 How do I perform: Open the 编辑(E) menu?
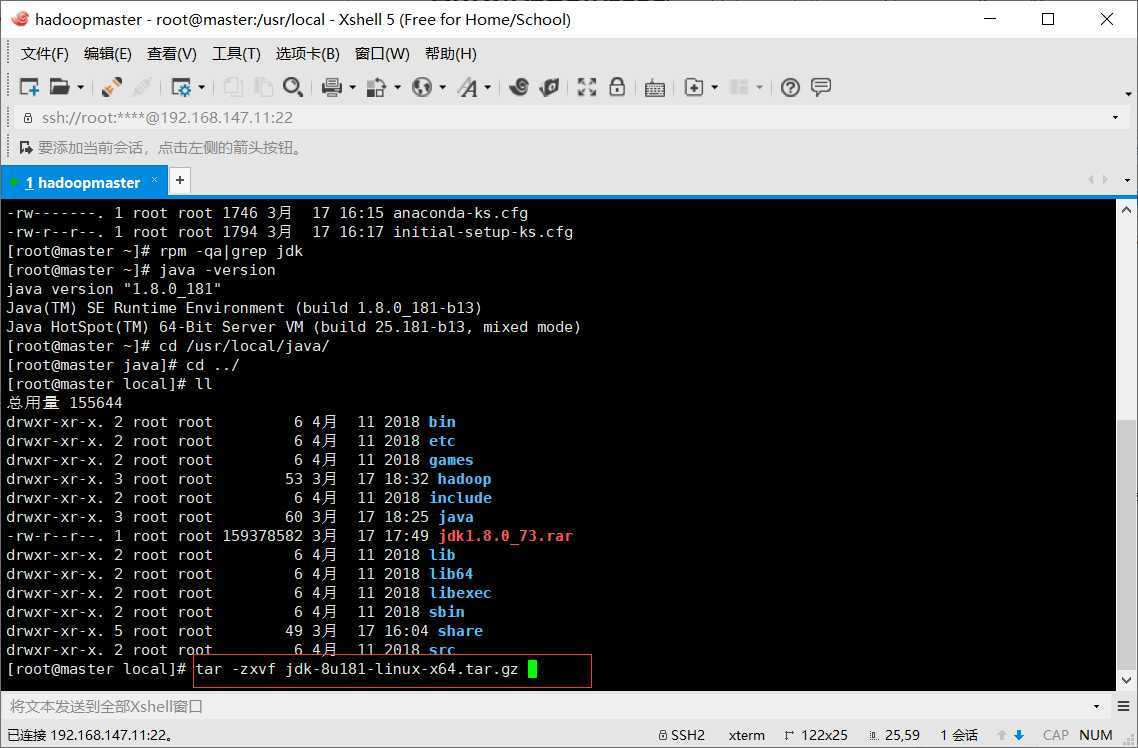click(107, 54)
